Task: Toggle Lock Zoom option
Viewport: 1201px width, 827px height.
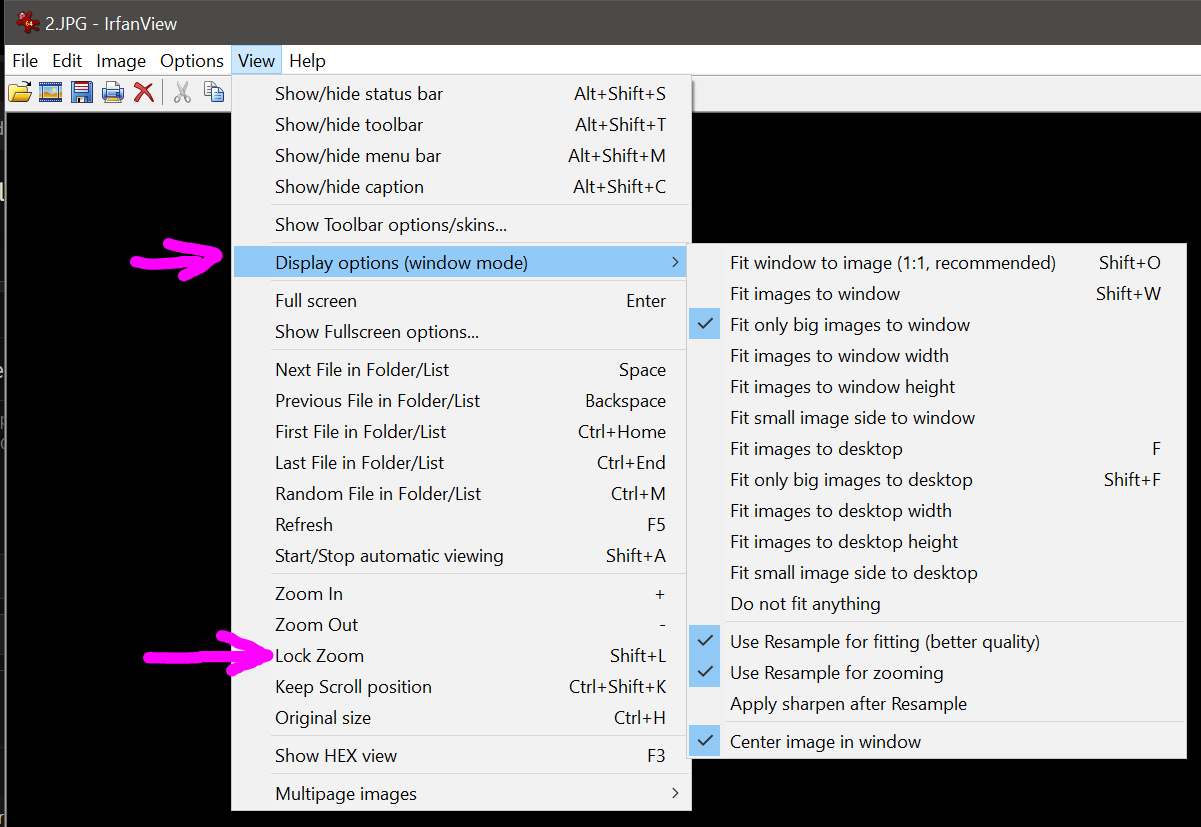Action: pyautogui.click(x=461, y=656)
